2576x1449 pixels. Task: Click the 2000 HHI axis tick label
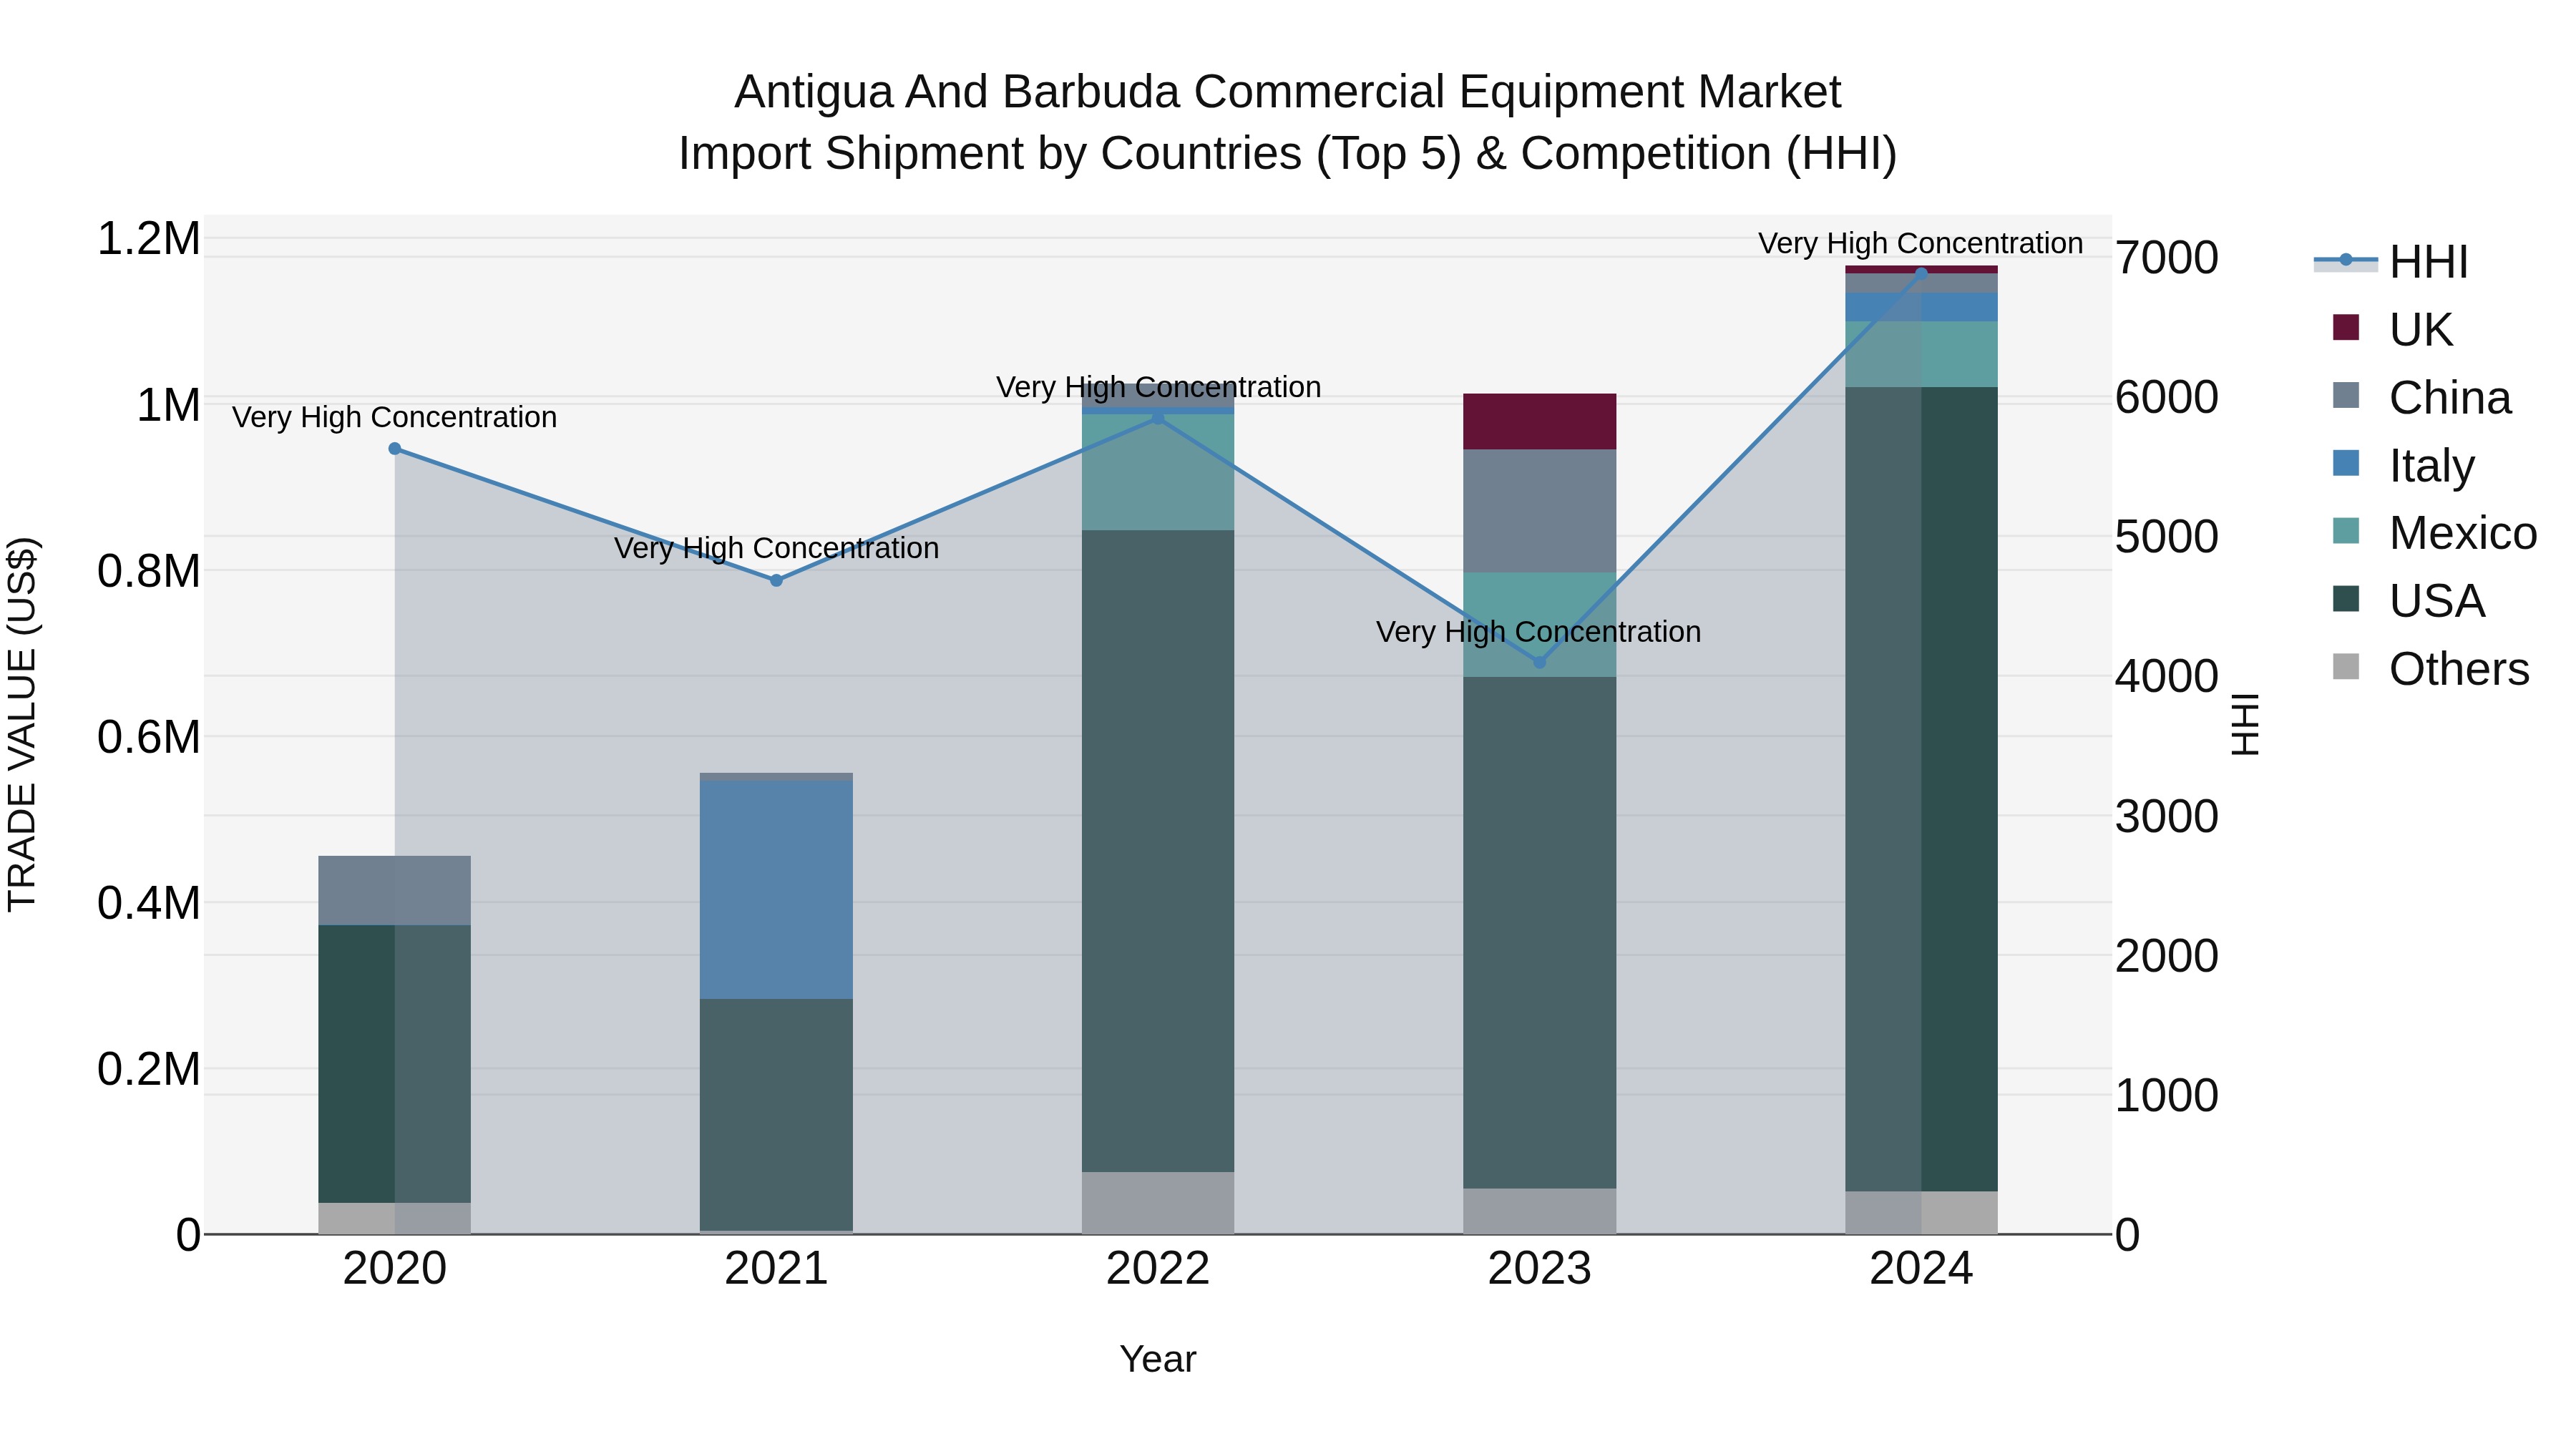[x=2167, y=955]
